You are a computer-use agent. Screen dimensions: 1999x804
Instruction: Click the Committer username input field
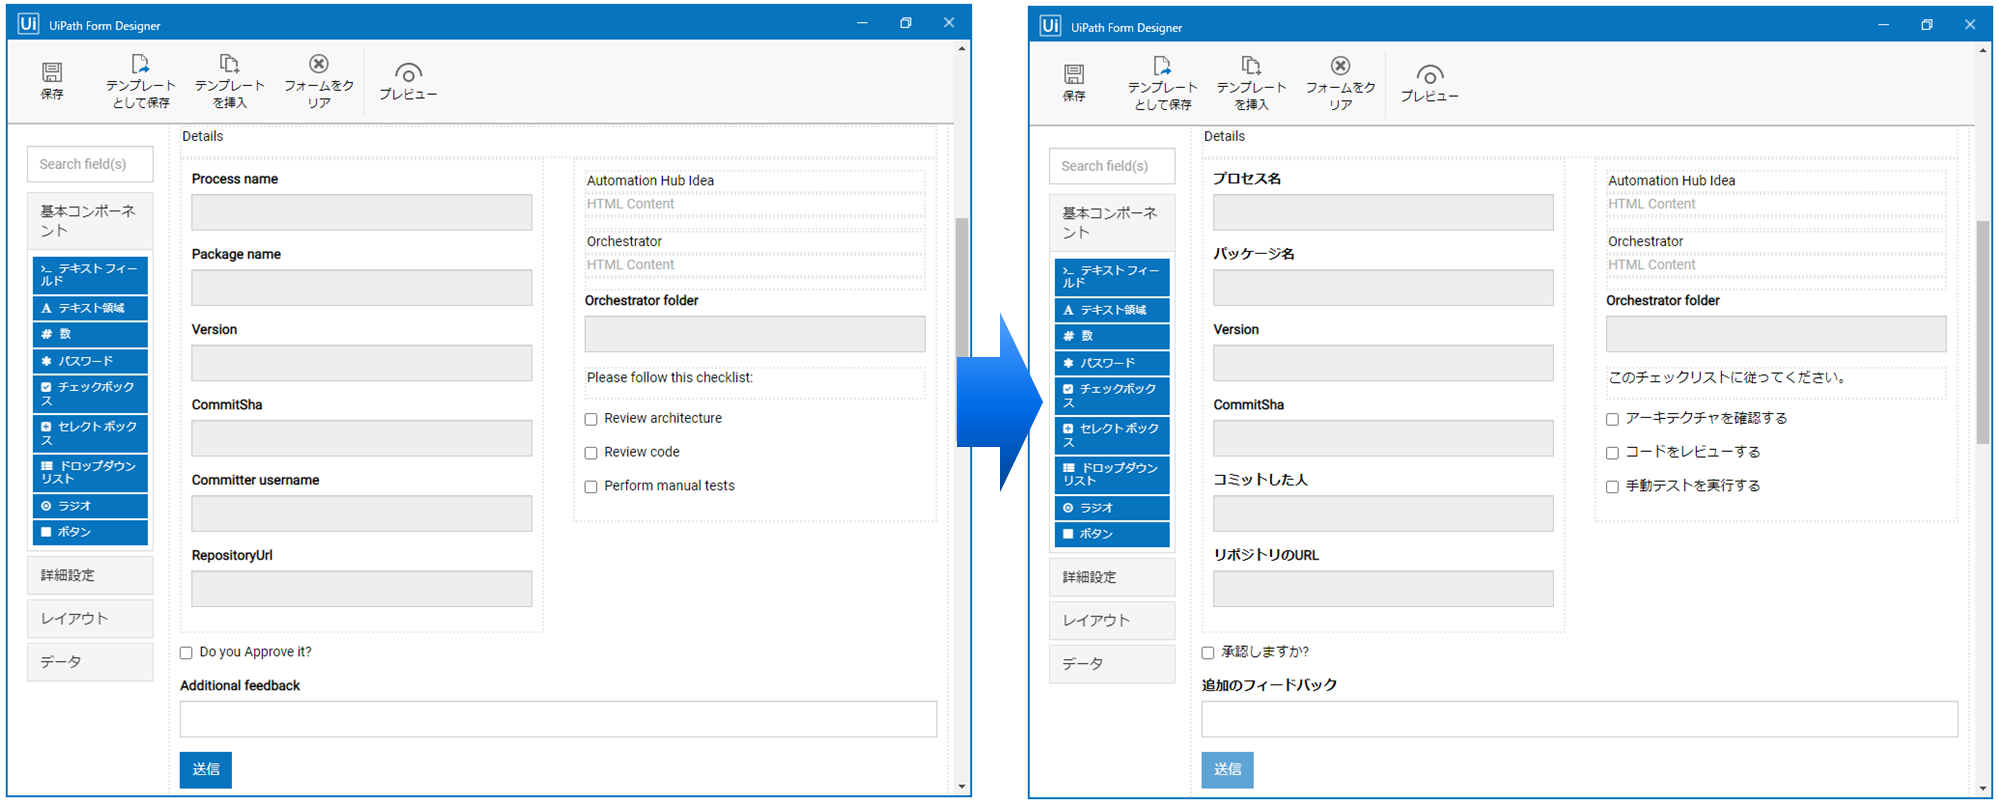point(362,513)
